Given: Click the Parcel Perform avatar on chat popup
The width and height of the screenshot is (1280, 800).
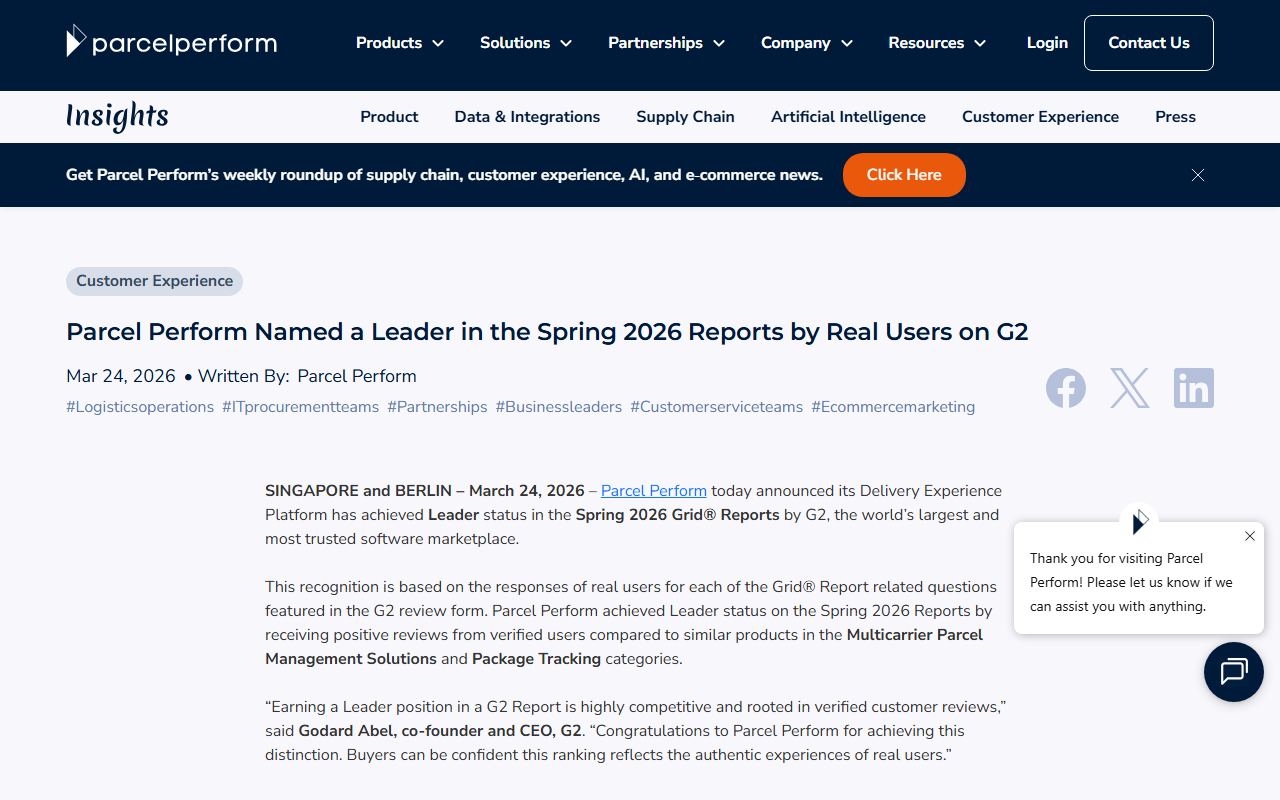Looking at the screenshot, I should 1139,522.
